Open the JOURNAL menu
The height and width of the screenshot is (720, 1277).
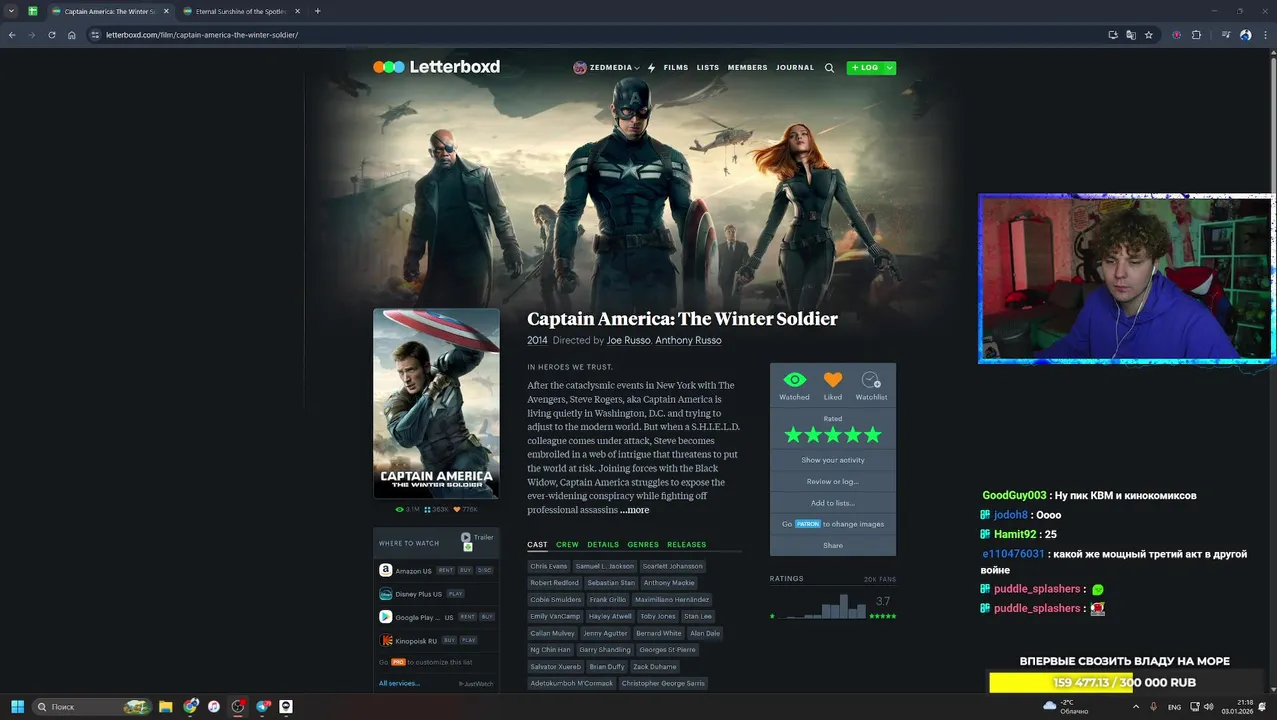795,68
